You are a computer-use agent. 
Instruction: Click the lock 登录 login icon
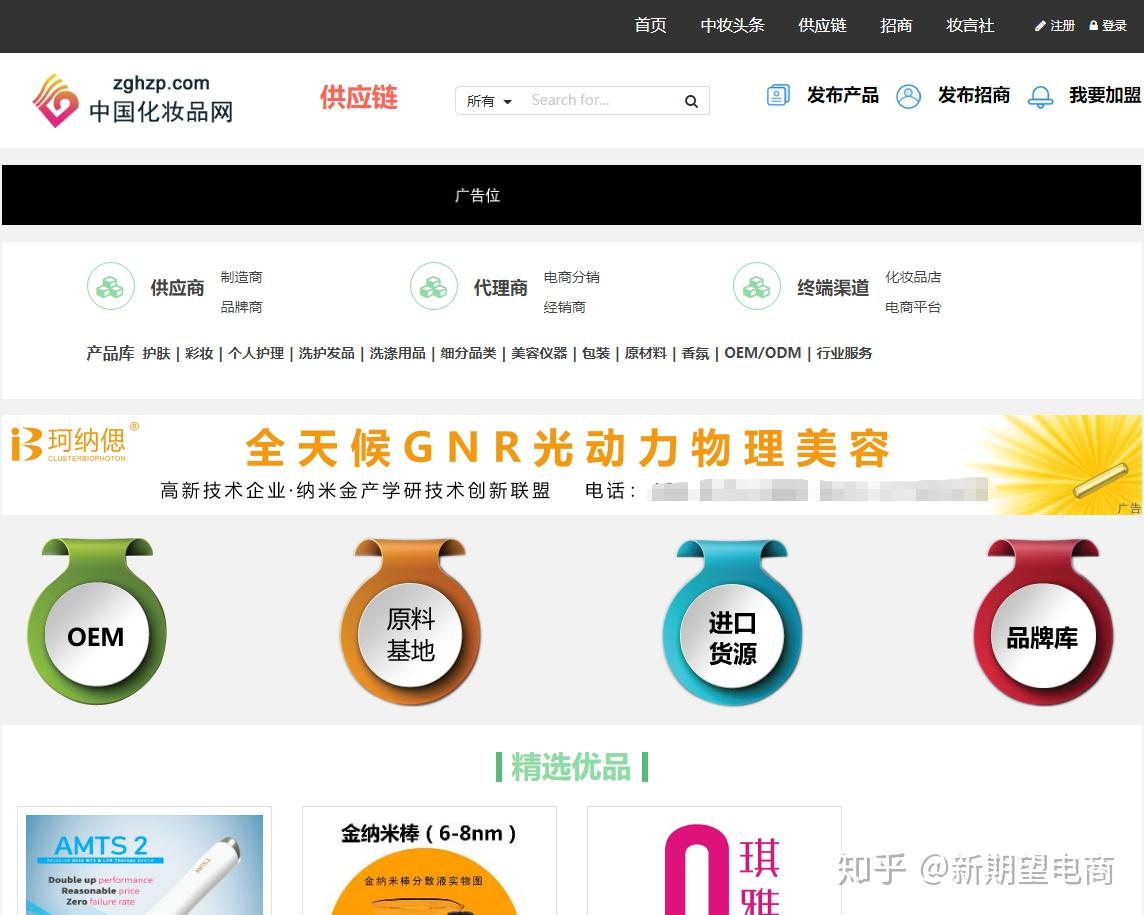point(1094,26)
